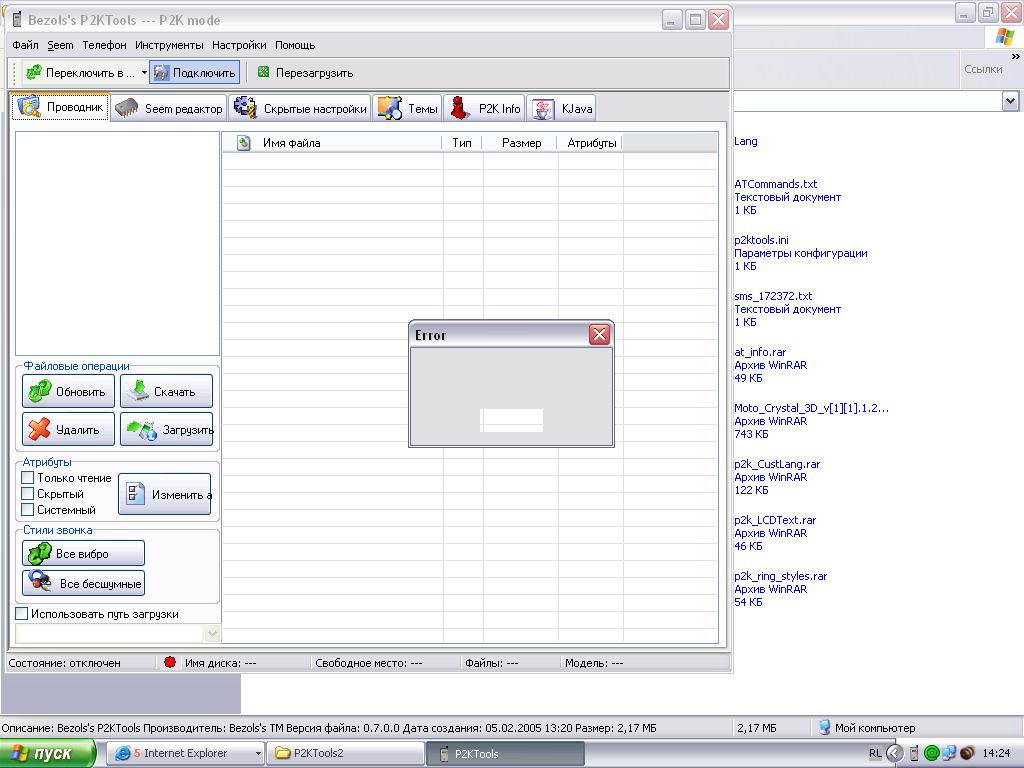Open ATCommands.txt in the background folder window

pyautogui.click(x=775, y=184)
